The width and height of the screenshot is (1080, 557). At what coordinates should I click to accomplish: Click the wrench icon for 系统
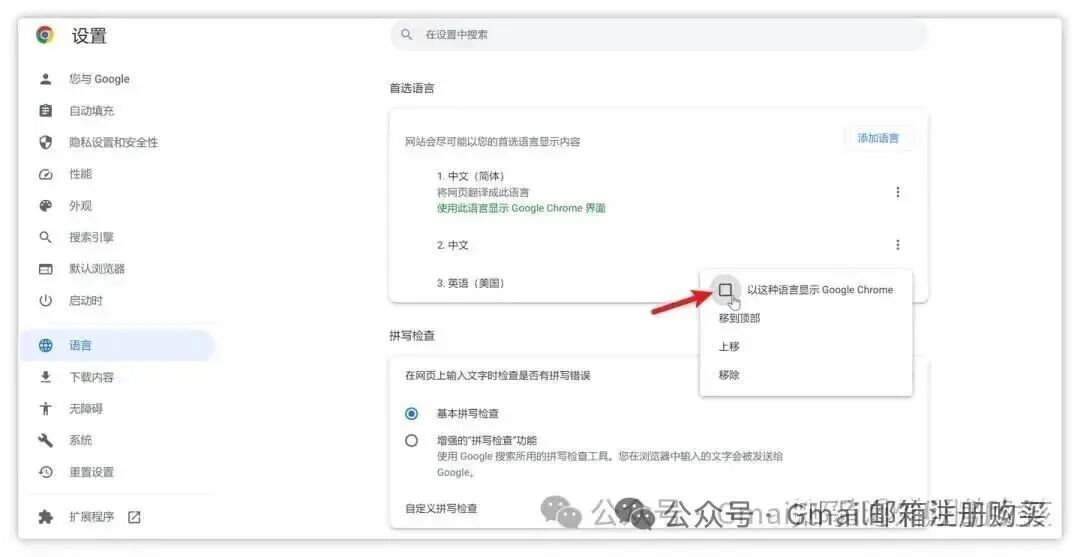point(45,441)
